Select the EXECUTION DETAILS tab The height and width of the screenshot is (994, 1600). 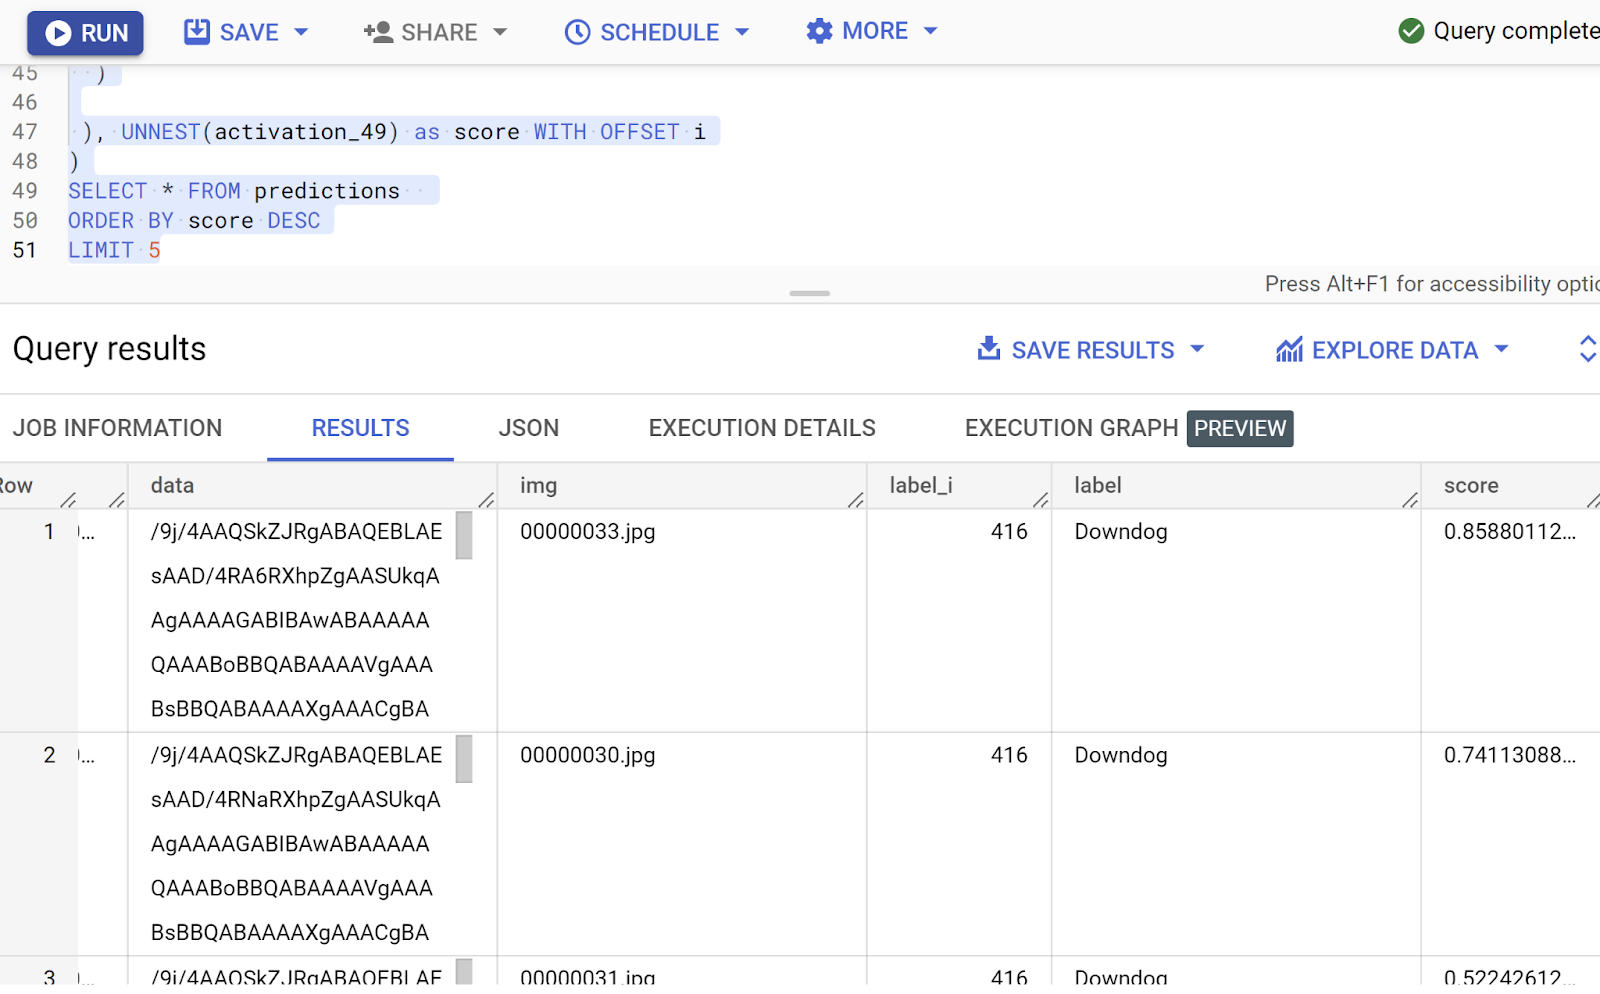761,428
